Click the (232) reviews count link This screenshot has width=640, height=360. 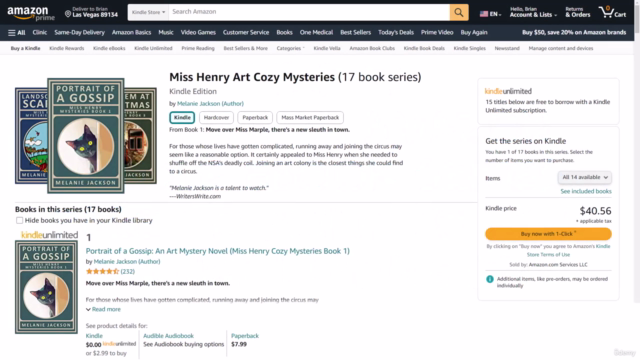[128, 271]
